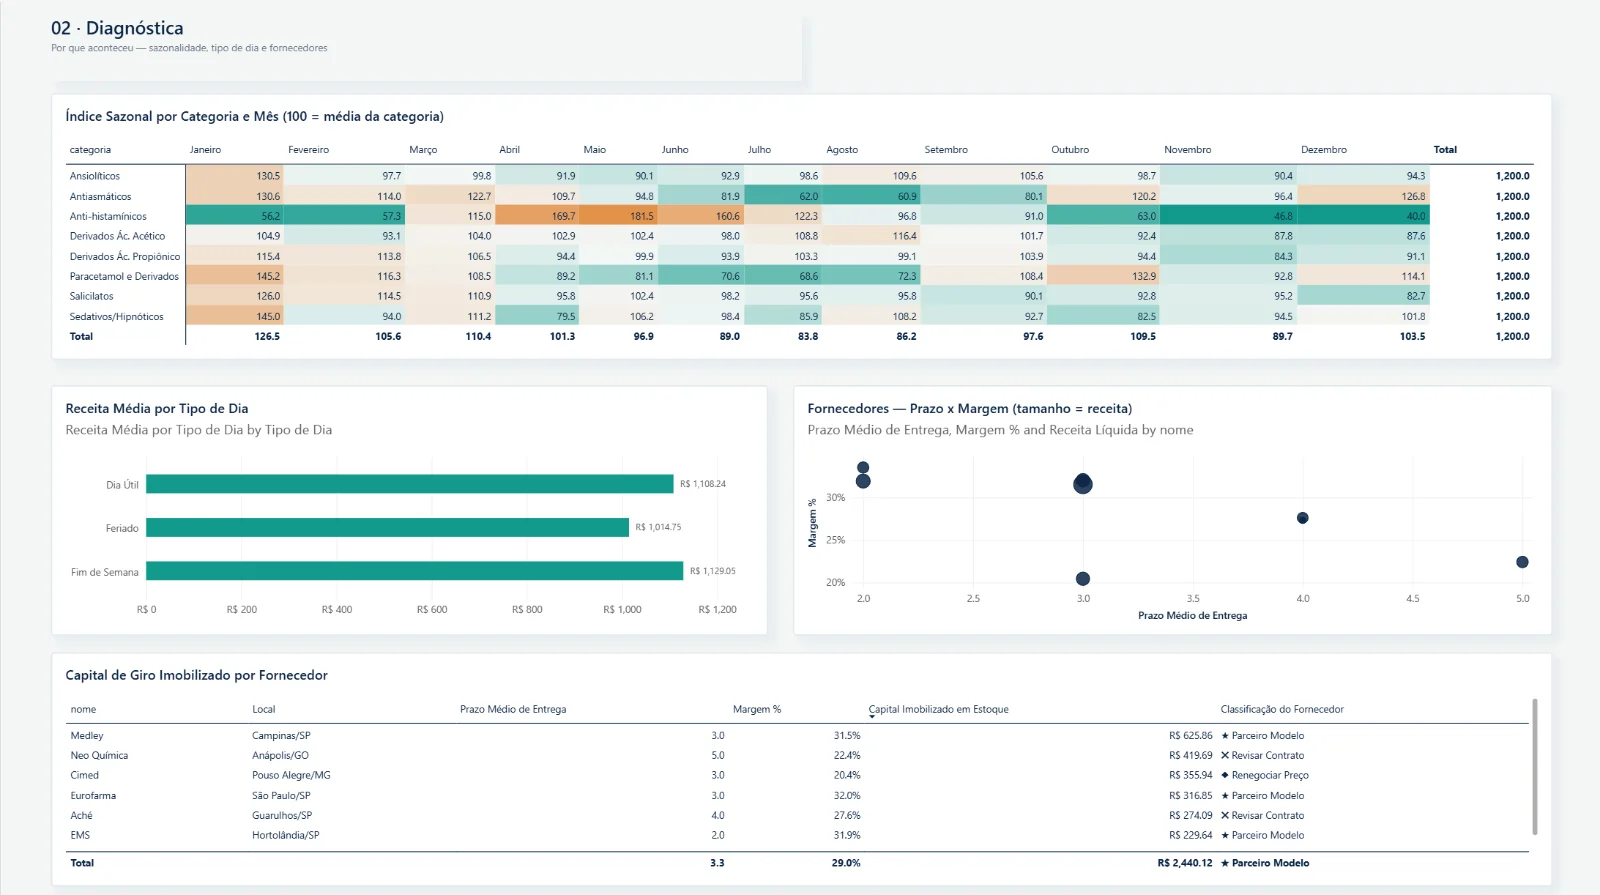Select the Fim de Semana bar
1600x895 pixels.
(415, 571)
